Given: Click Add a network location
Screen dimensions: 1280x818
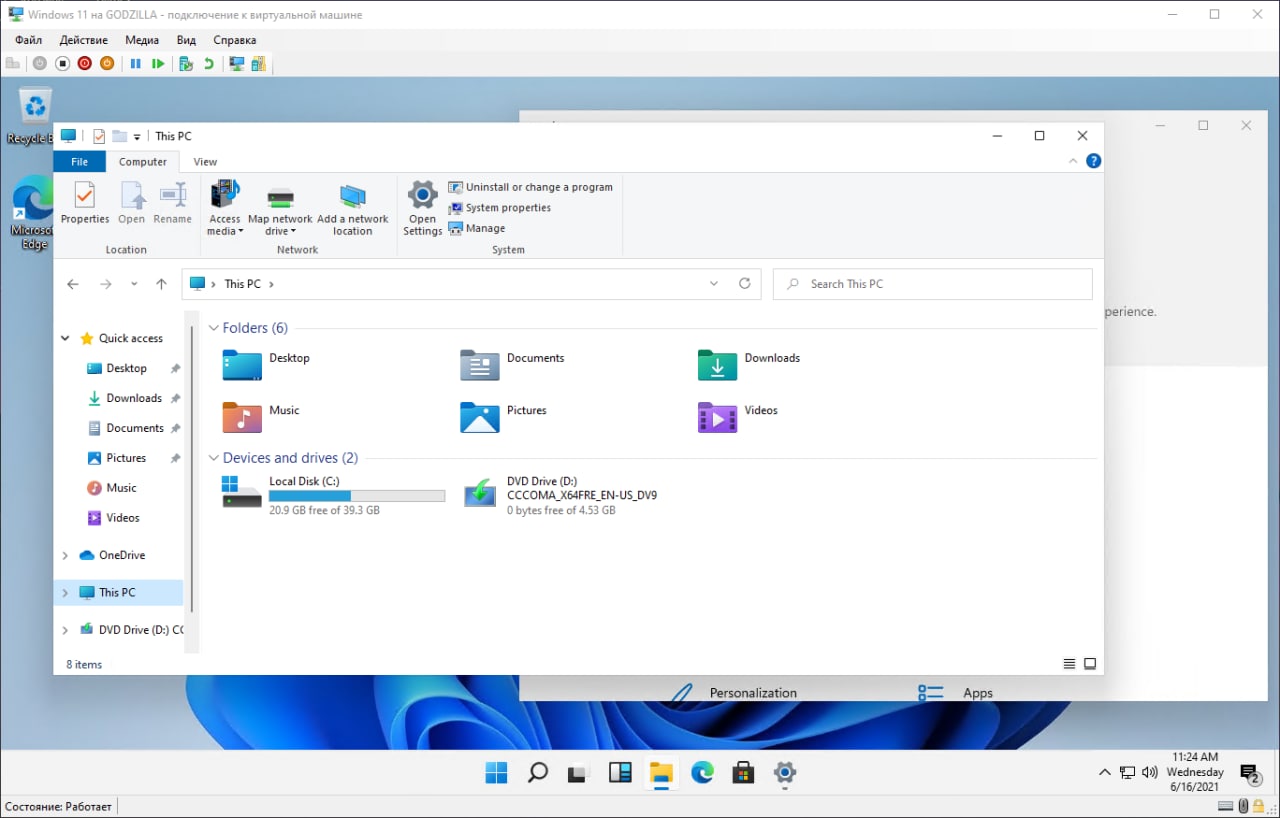Looking at the screenshot, I should 352,208.
